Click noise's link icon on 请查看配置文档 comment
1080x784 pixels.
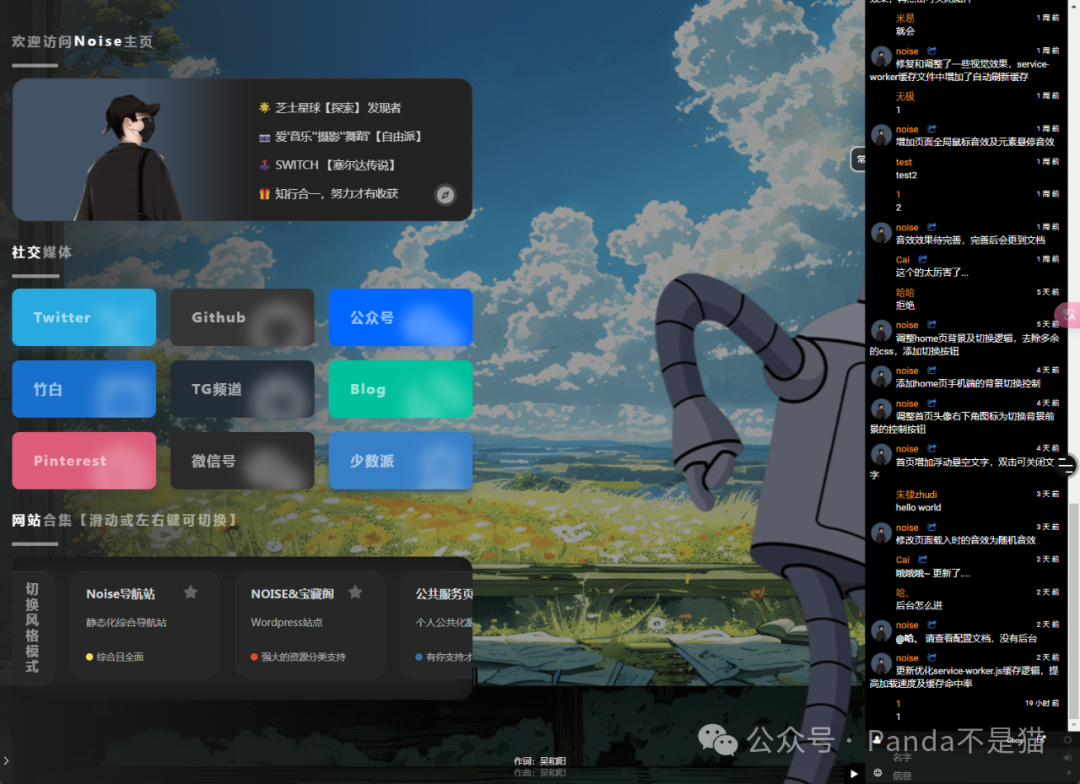pos(932,625)
